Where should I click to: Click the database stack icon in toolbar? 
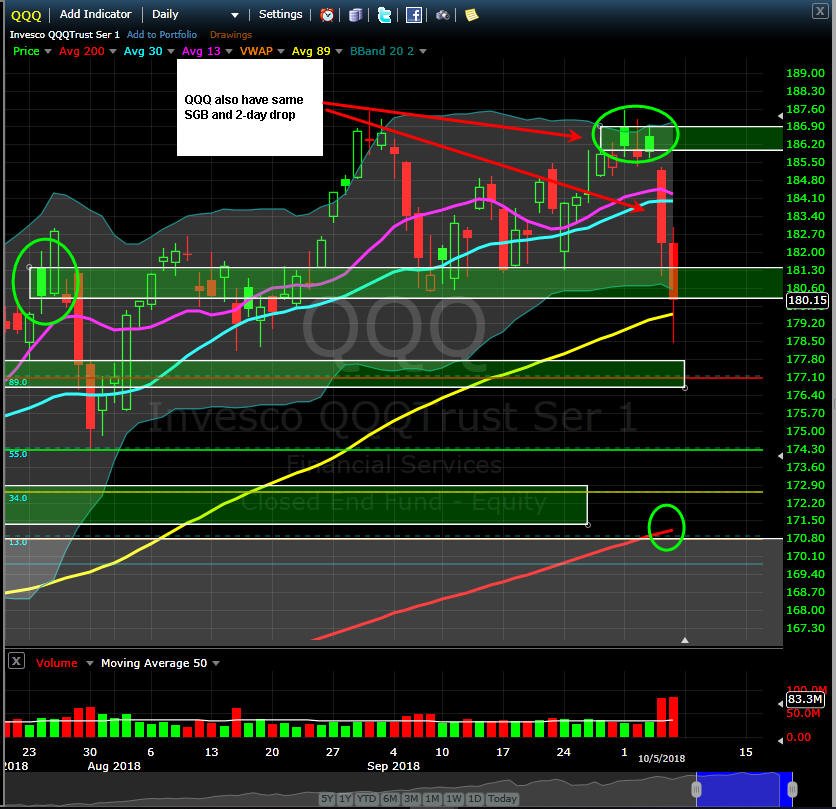[356, 15]
